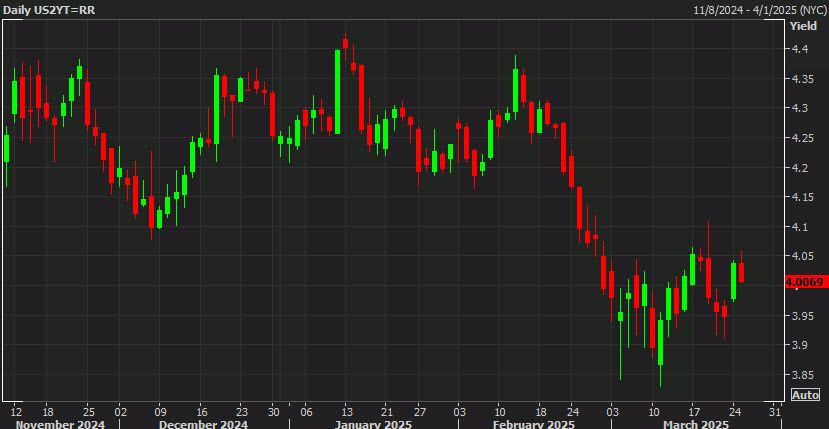Select the current value label 4.0069
This screenshot has width=829, height=429.
pyautogui.click(x=806, y=282)
